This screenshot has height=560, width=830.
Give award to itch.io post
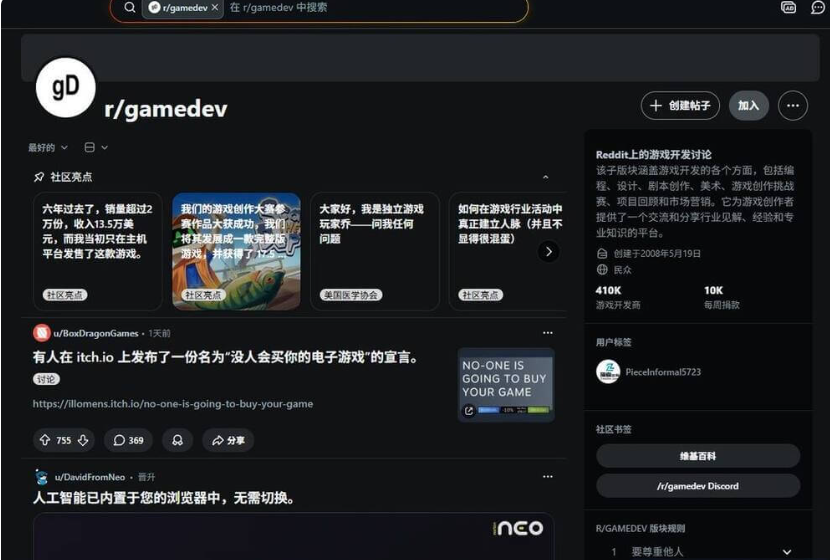177,440
